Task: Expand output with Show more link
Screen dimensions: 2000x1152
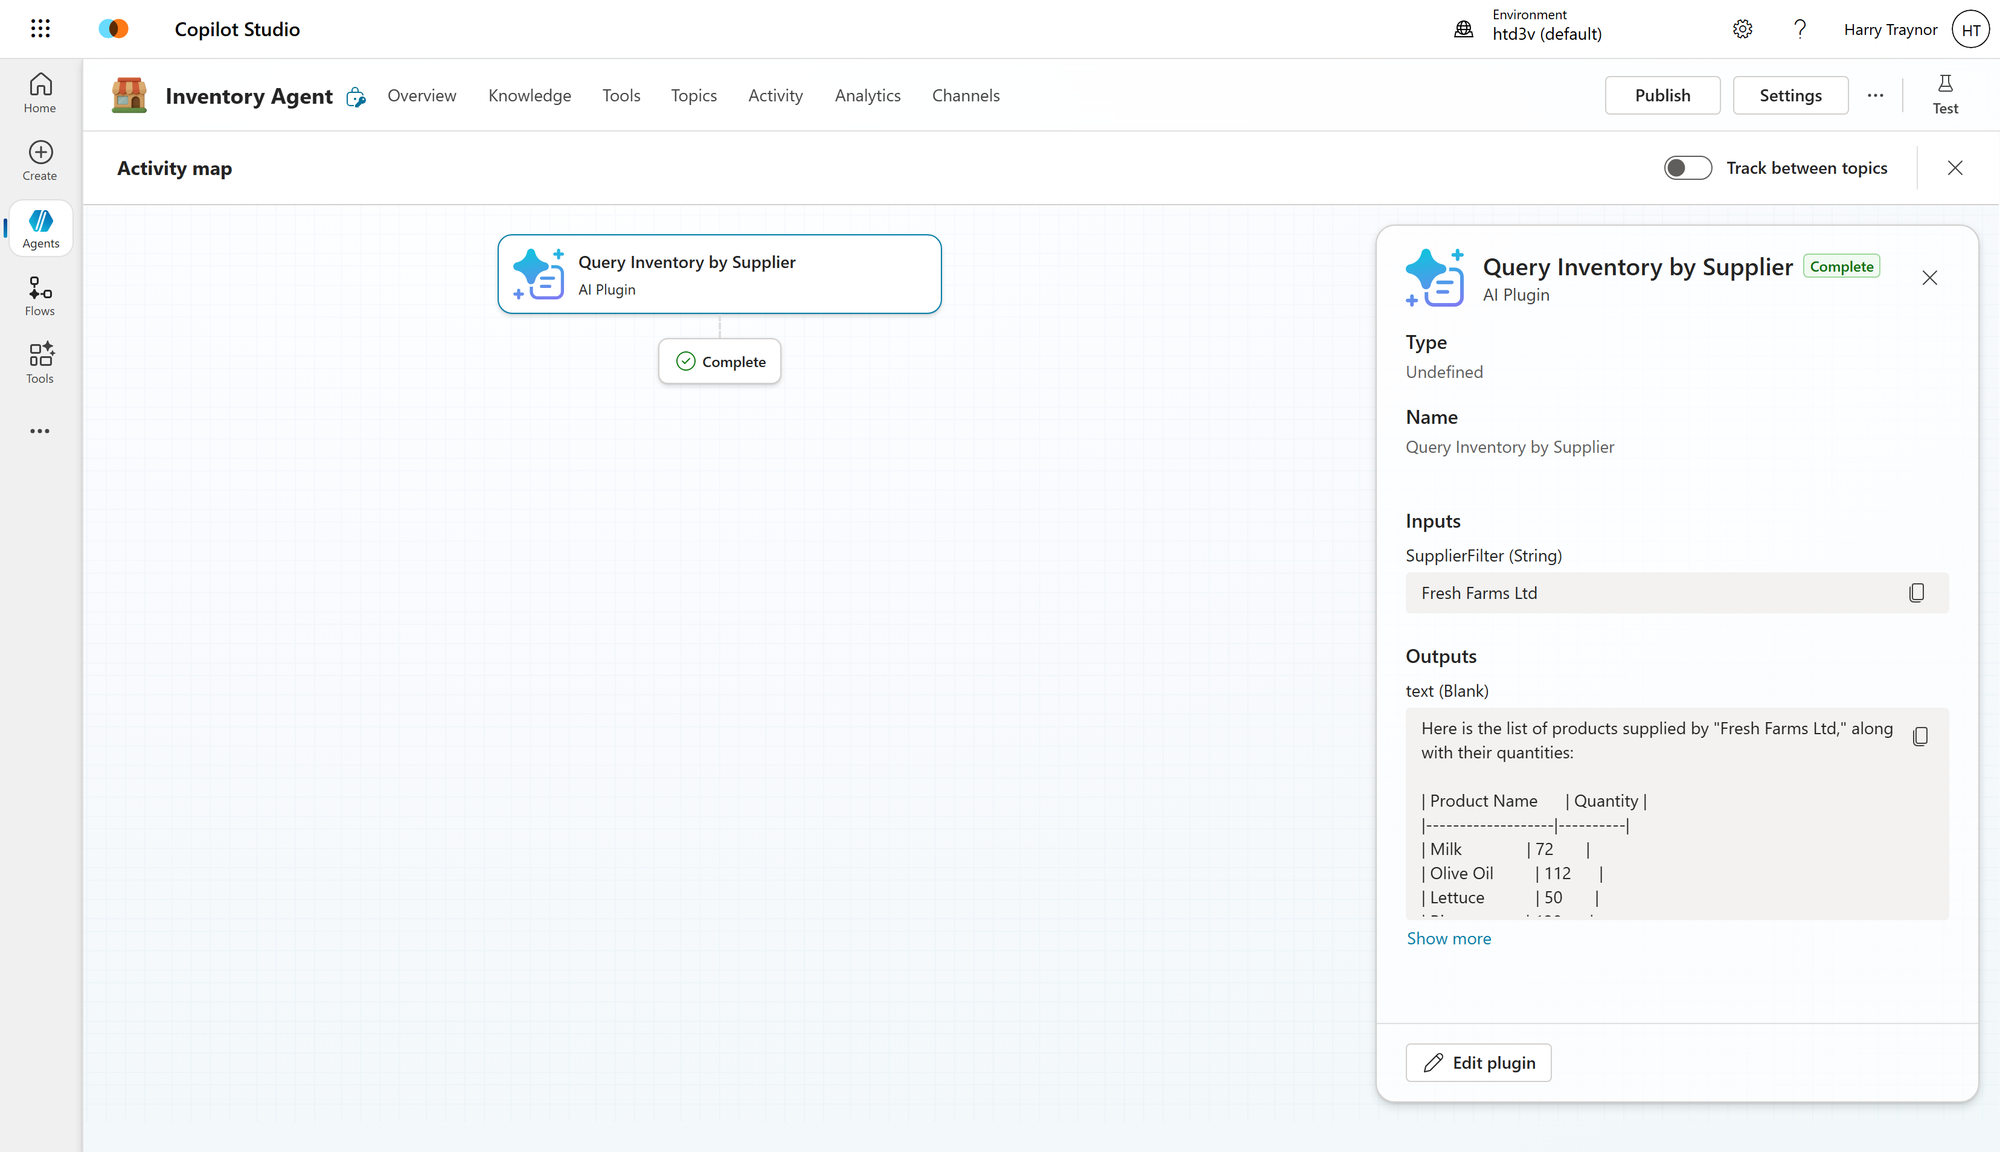Action: [x=1449, y=938]
